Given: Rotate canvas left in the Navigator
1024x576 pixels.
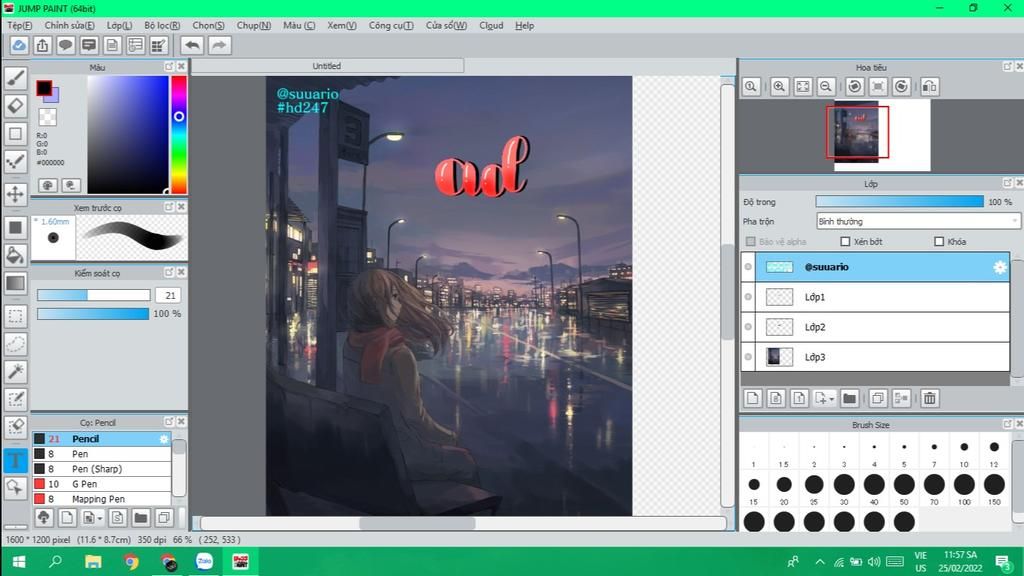Looking at the screenshot, I should 855,86.
